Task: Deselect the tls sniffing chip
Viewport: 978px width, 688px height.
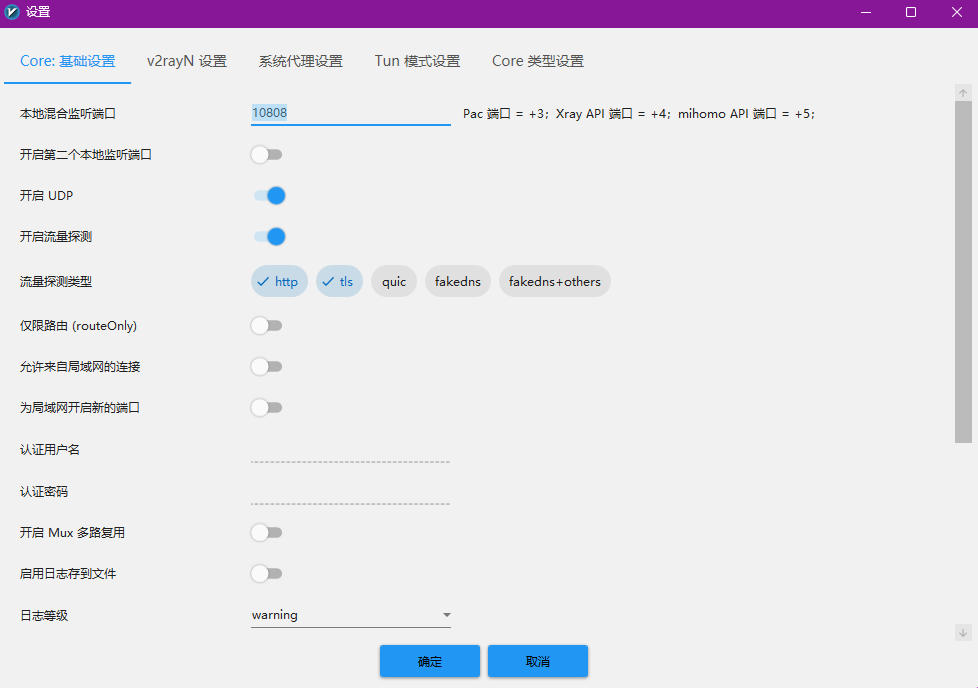Action: 339,281
